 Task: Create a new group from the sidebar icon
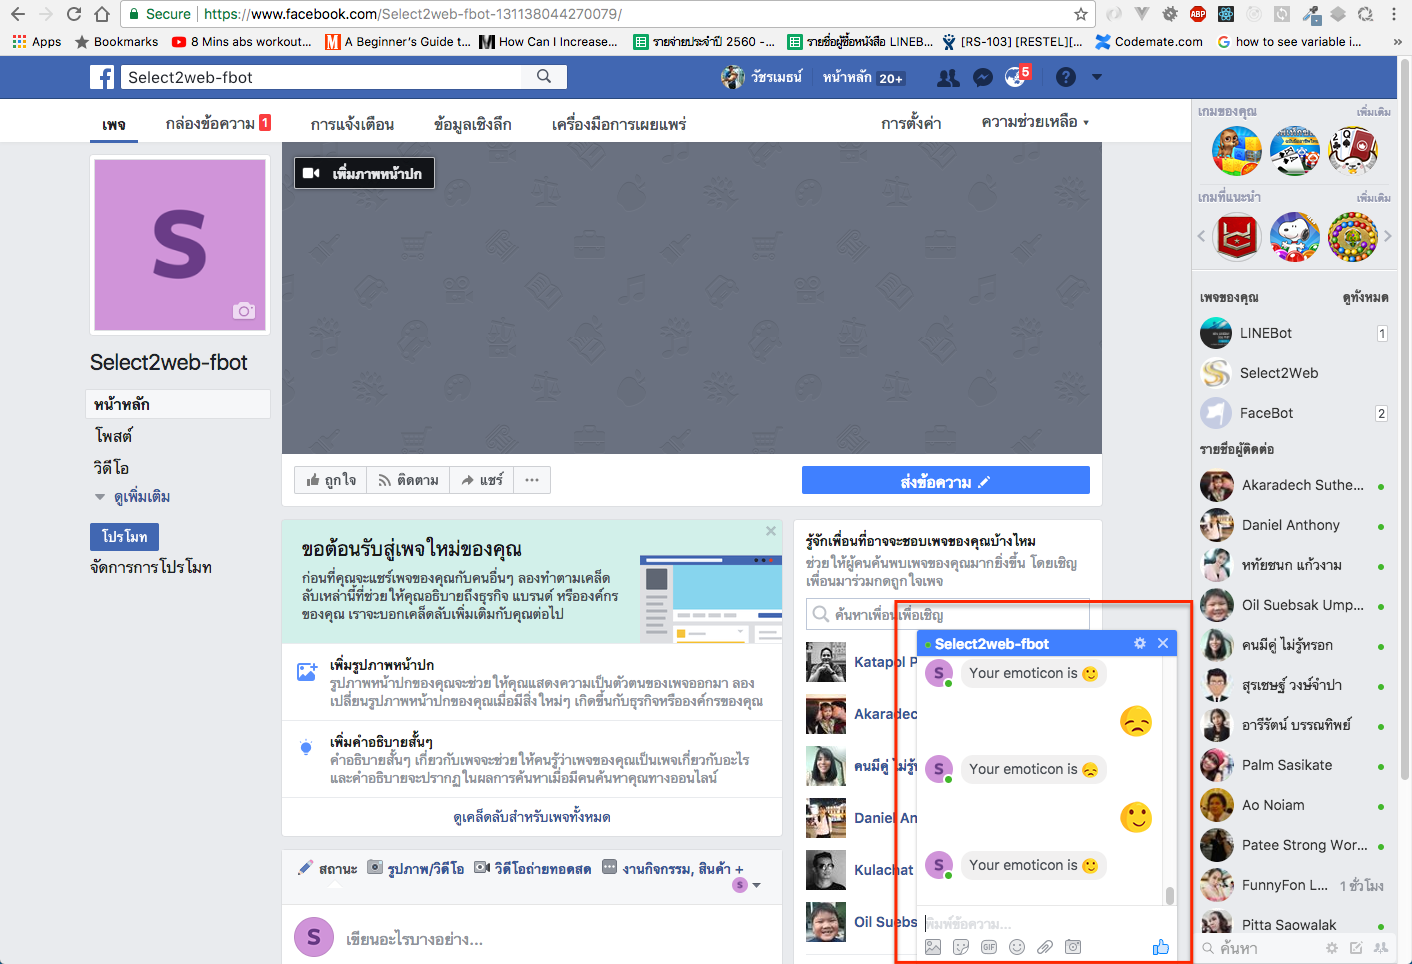(x=1381, y=947)
